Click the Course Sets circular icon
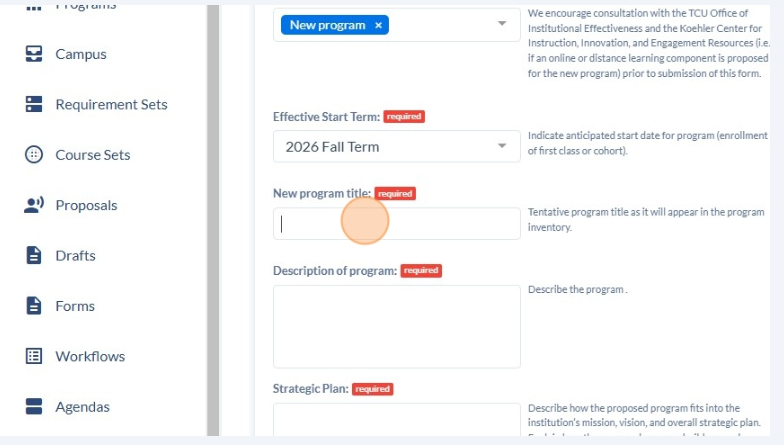 34,154
